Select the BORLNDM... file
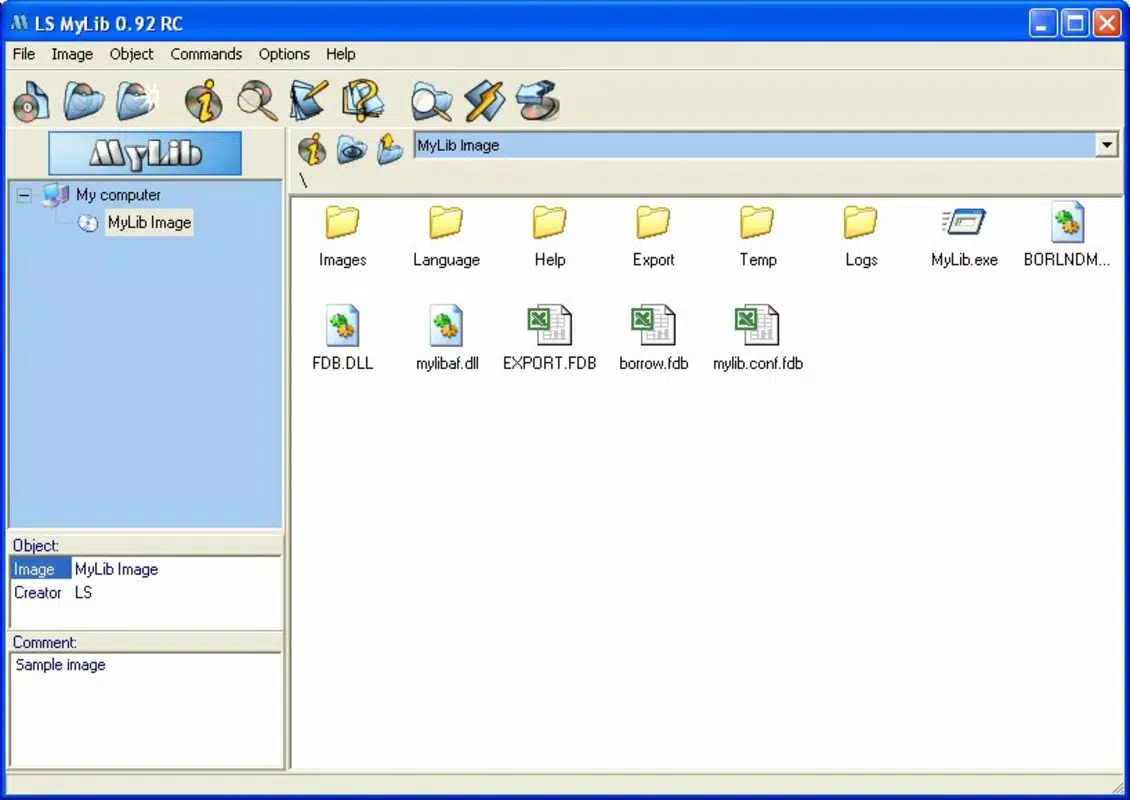Image resolution: width=1130 pixels, height=800 pixels. [1067, 237]
